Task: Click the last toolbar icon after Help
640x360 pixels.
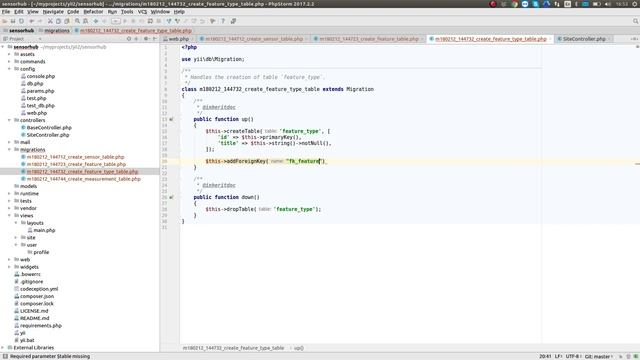Action: 233,21
